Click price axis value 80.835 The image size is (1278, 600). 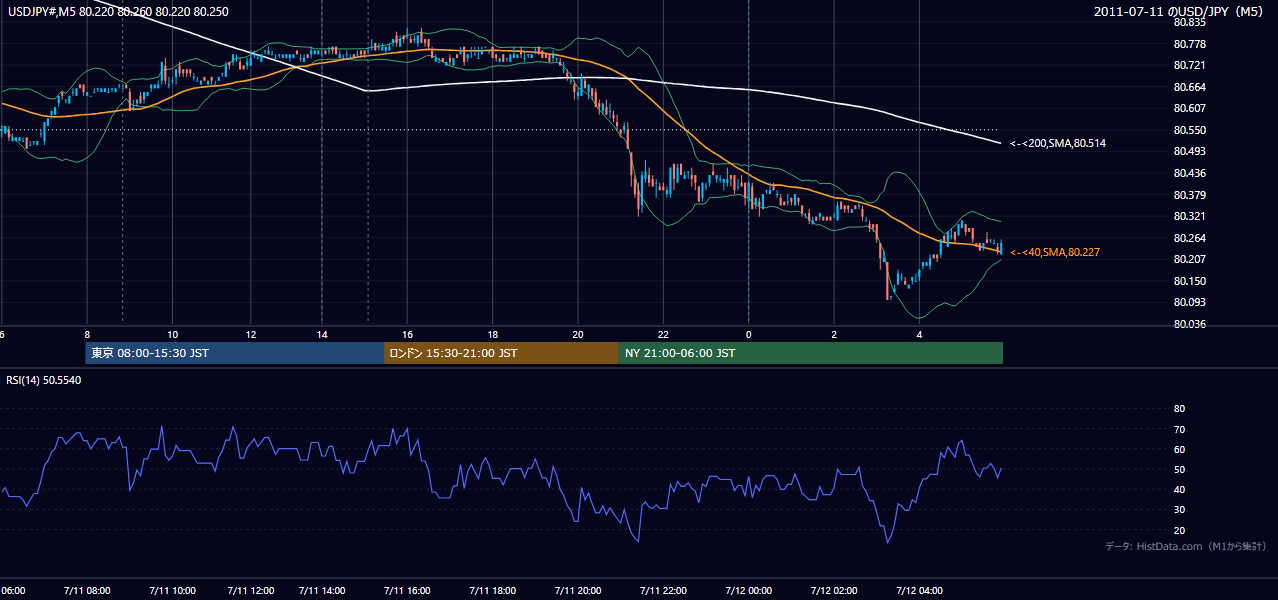1190,22
